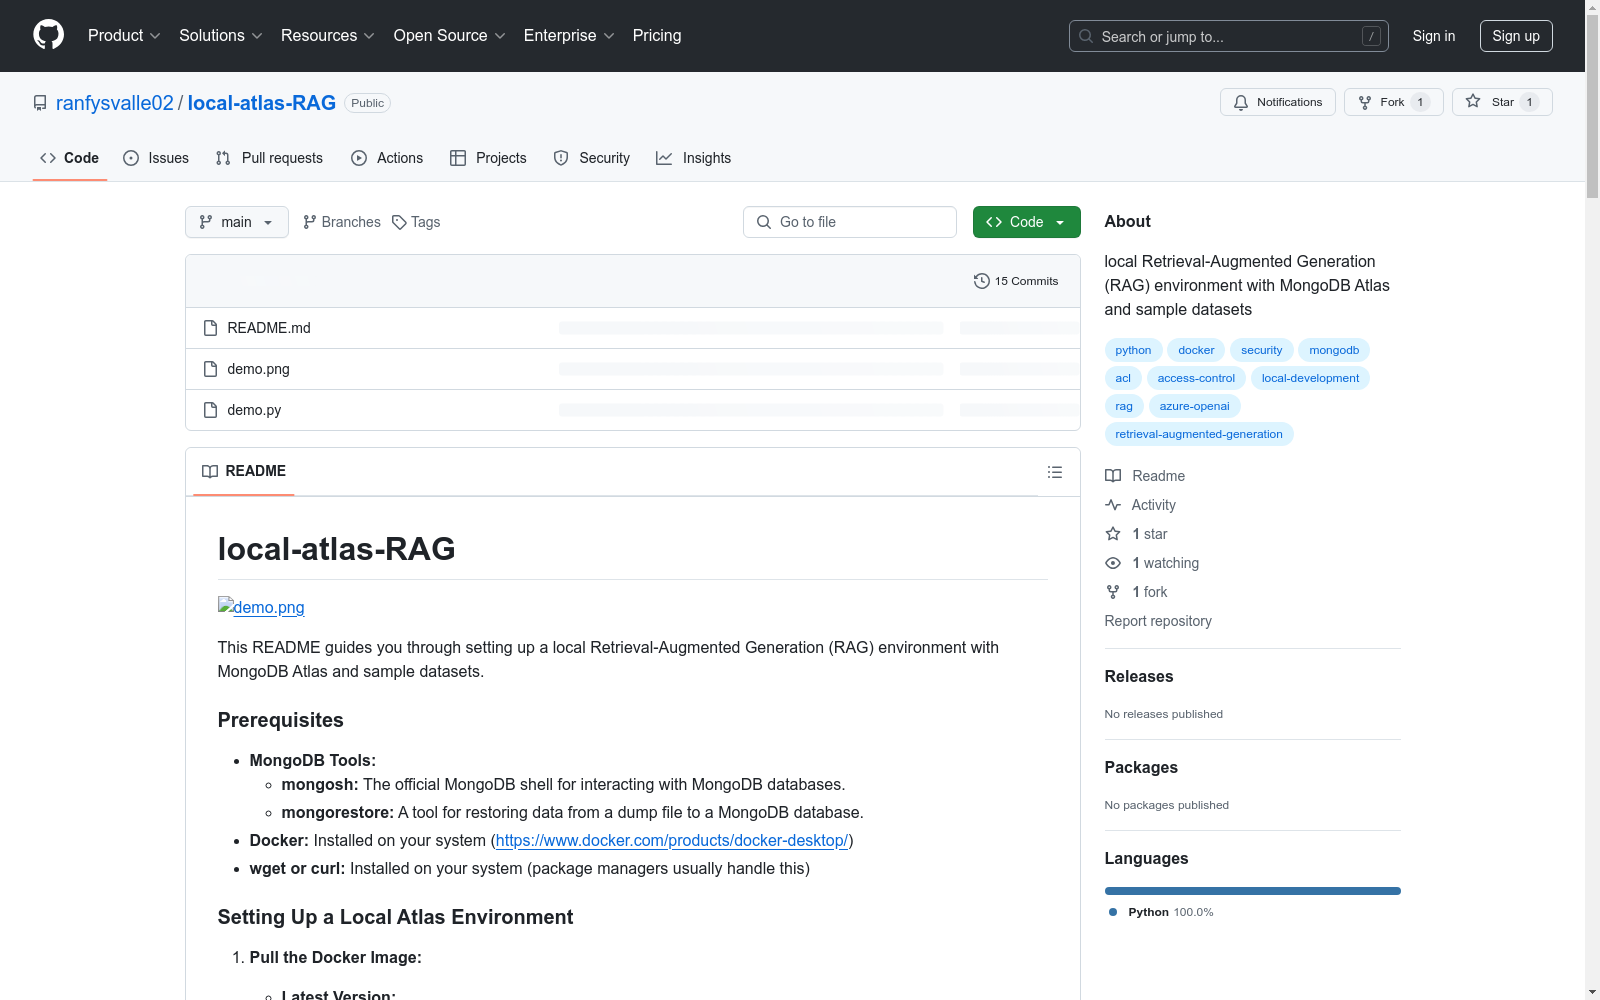Open the Projects tab
The height and width of the screenshot is (1000, 1600).
pos(488,158)
